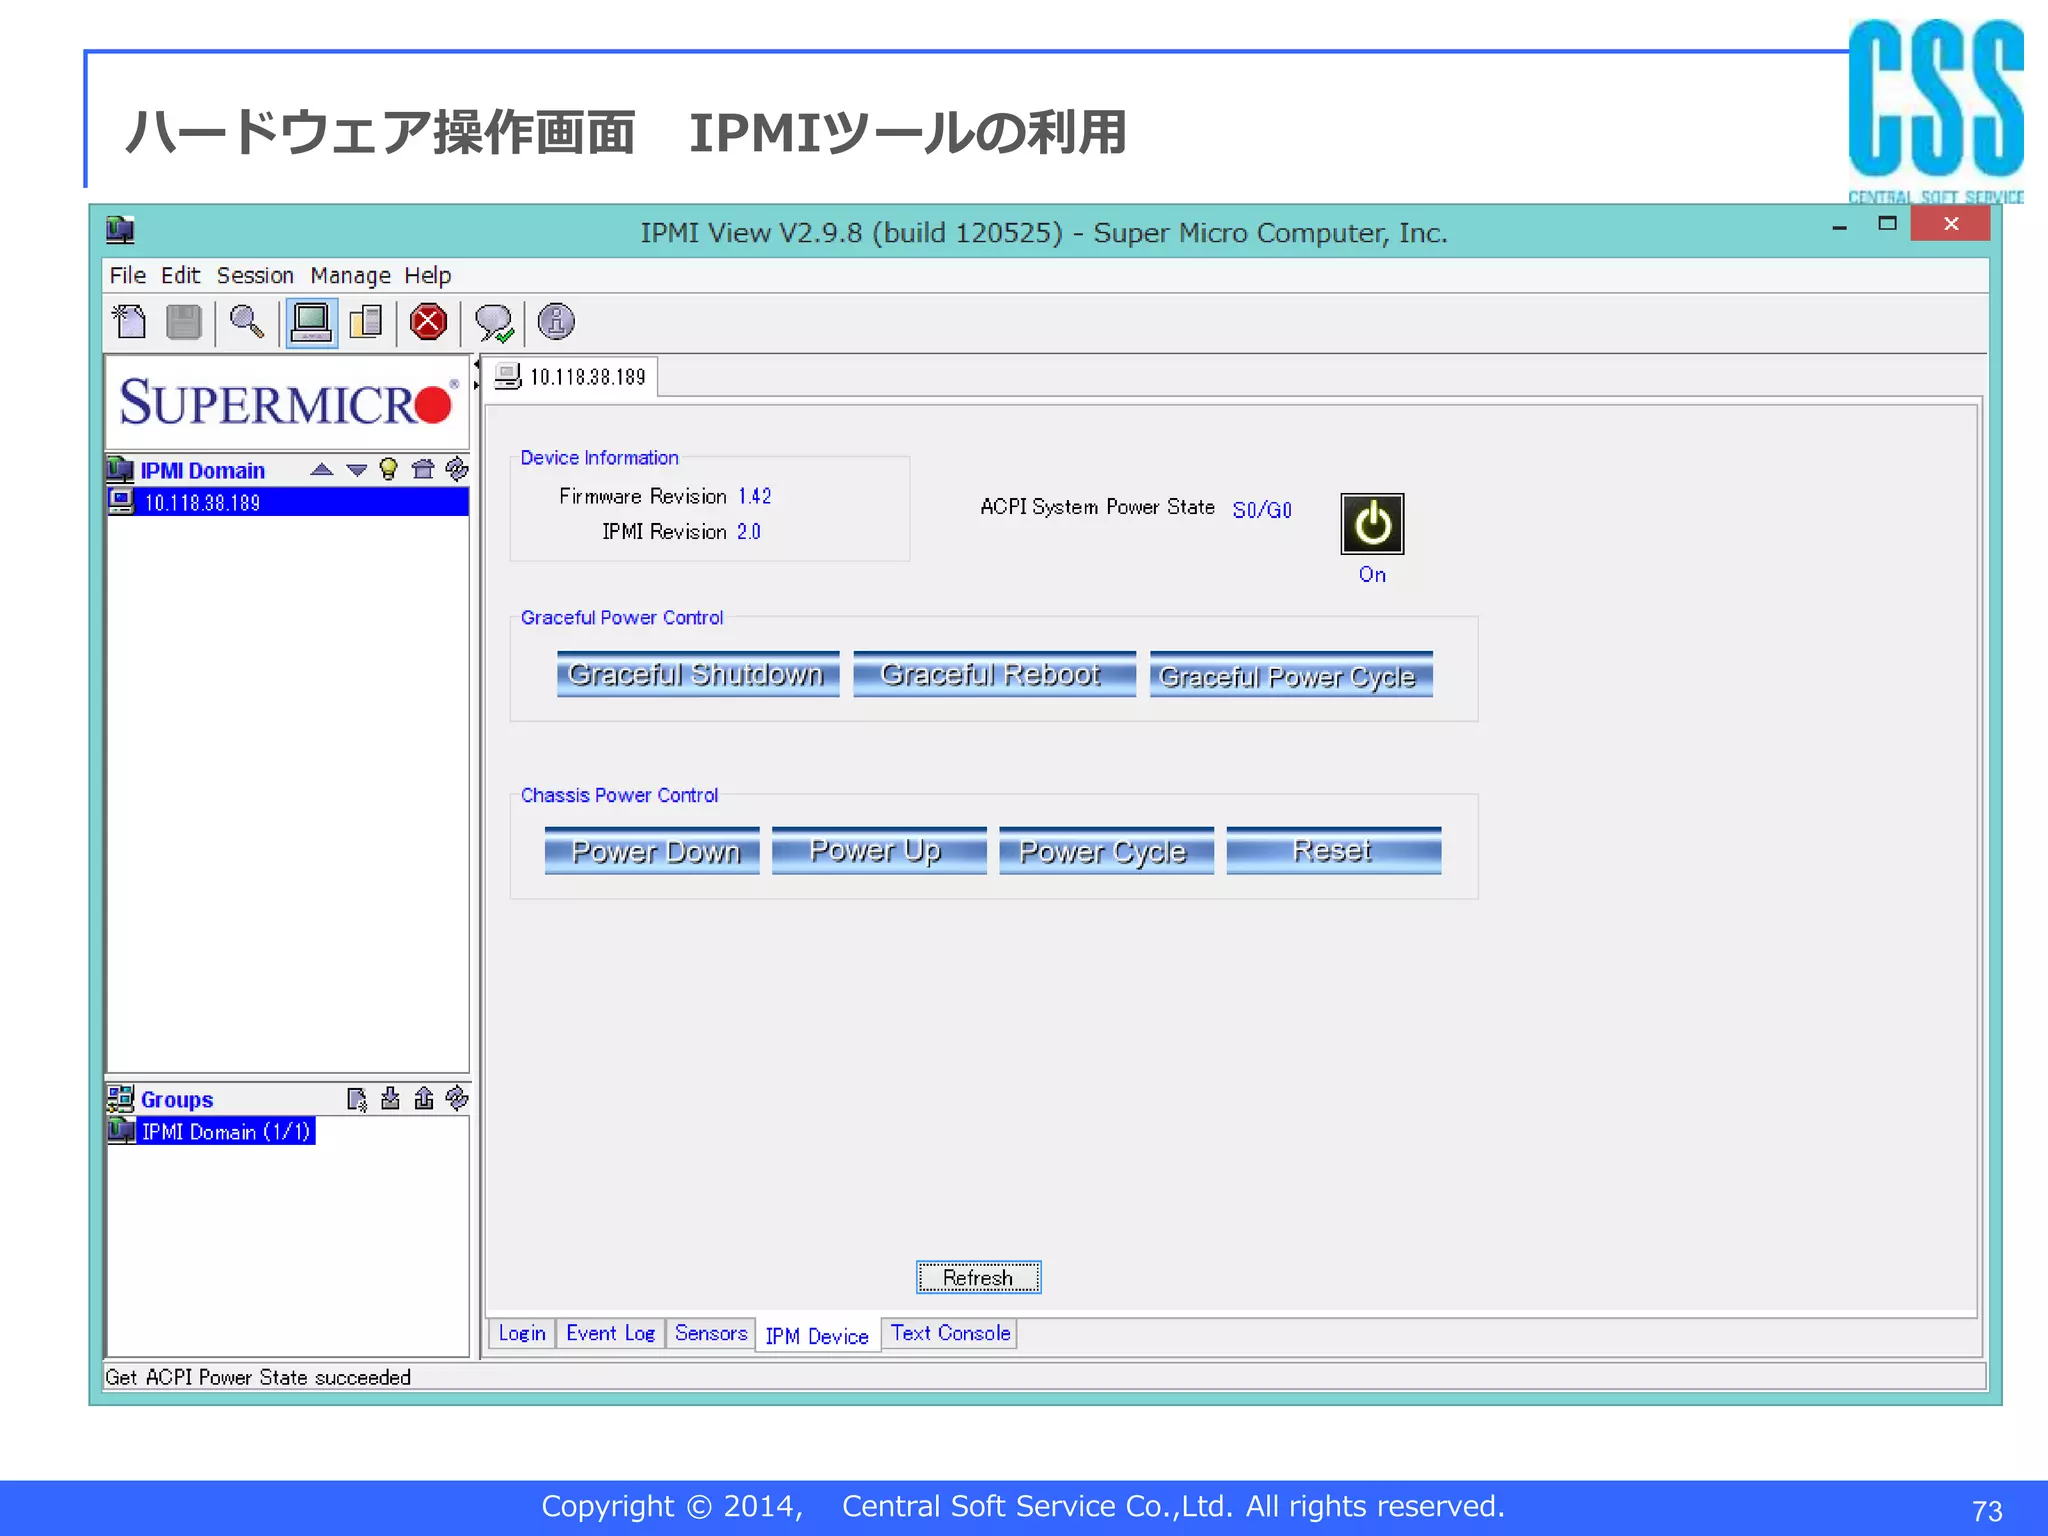Select the computer monitor toolbar icon

(311, 322)
